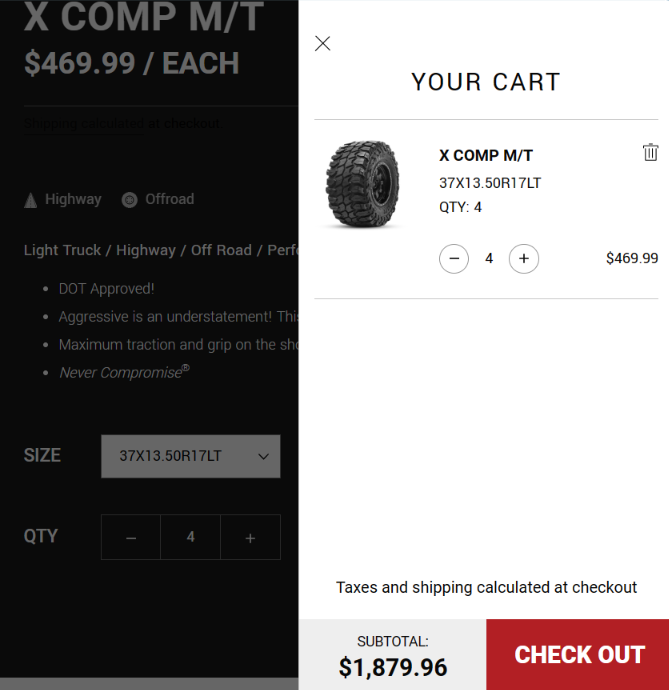The width and height of the screenshot is (669, 690).
Task: Decrease cart quantity with circled minus
Action: click(454, 259)
